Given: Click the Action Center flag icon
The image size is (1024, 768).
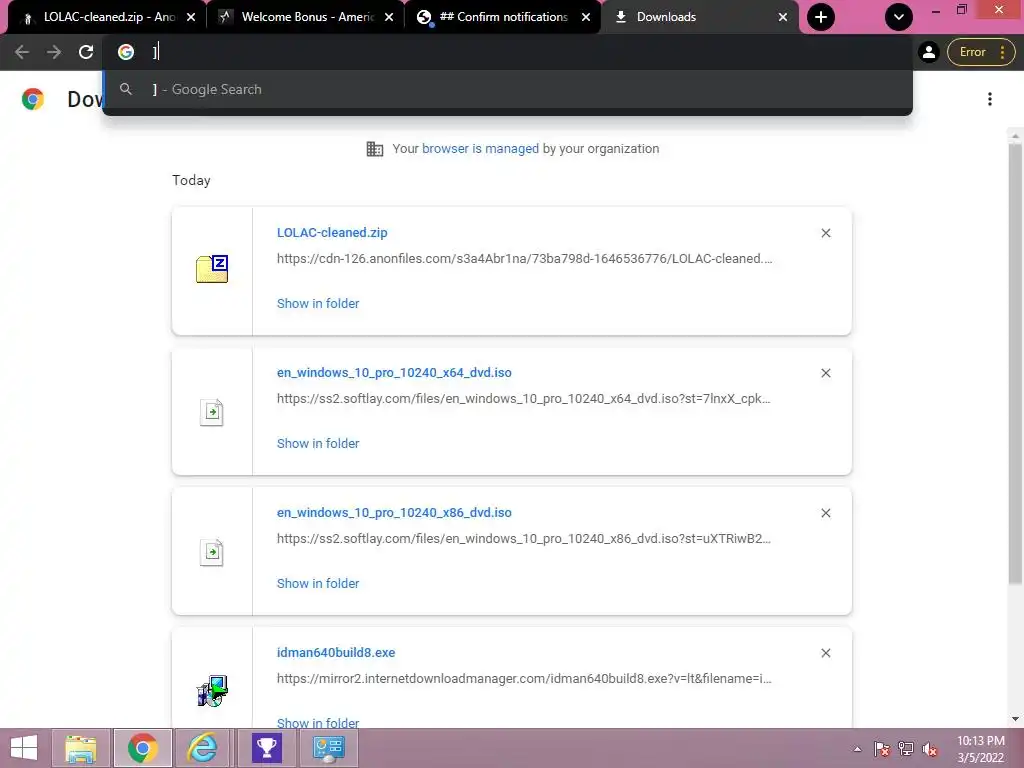Looking at the screenshot, I should pos(882,749).
